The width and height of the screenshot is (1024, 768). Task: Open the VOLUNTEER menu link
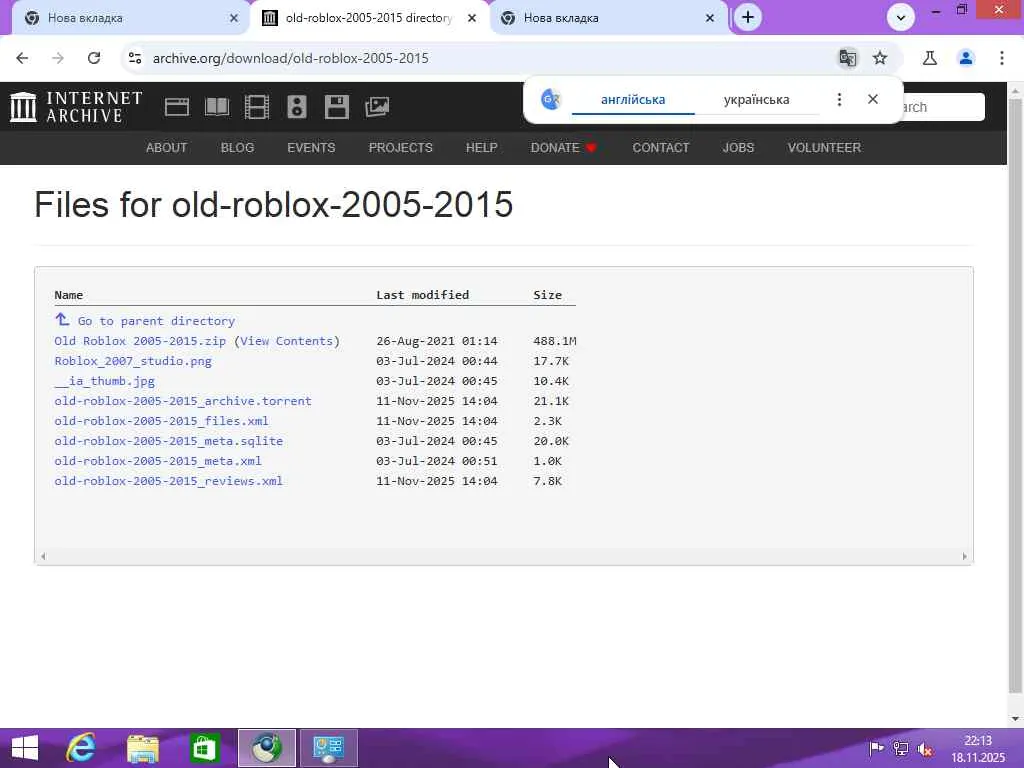824,148
